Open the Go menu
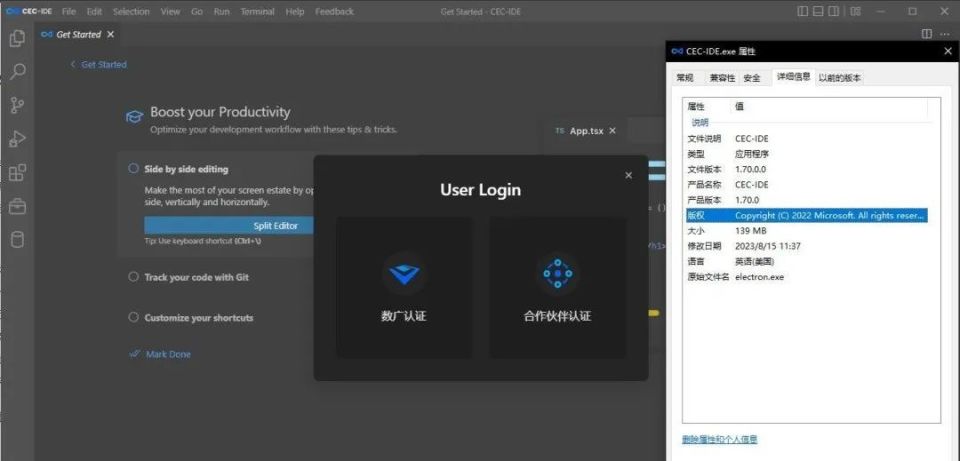The height and width of the screenshot is (461, 960). pos(197,12)
